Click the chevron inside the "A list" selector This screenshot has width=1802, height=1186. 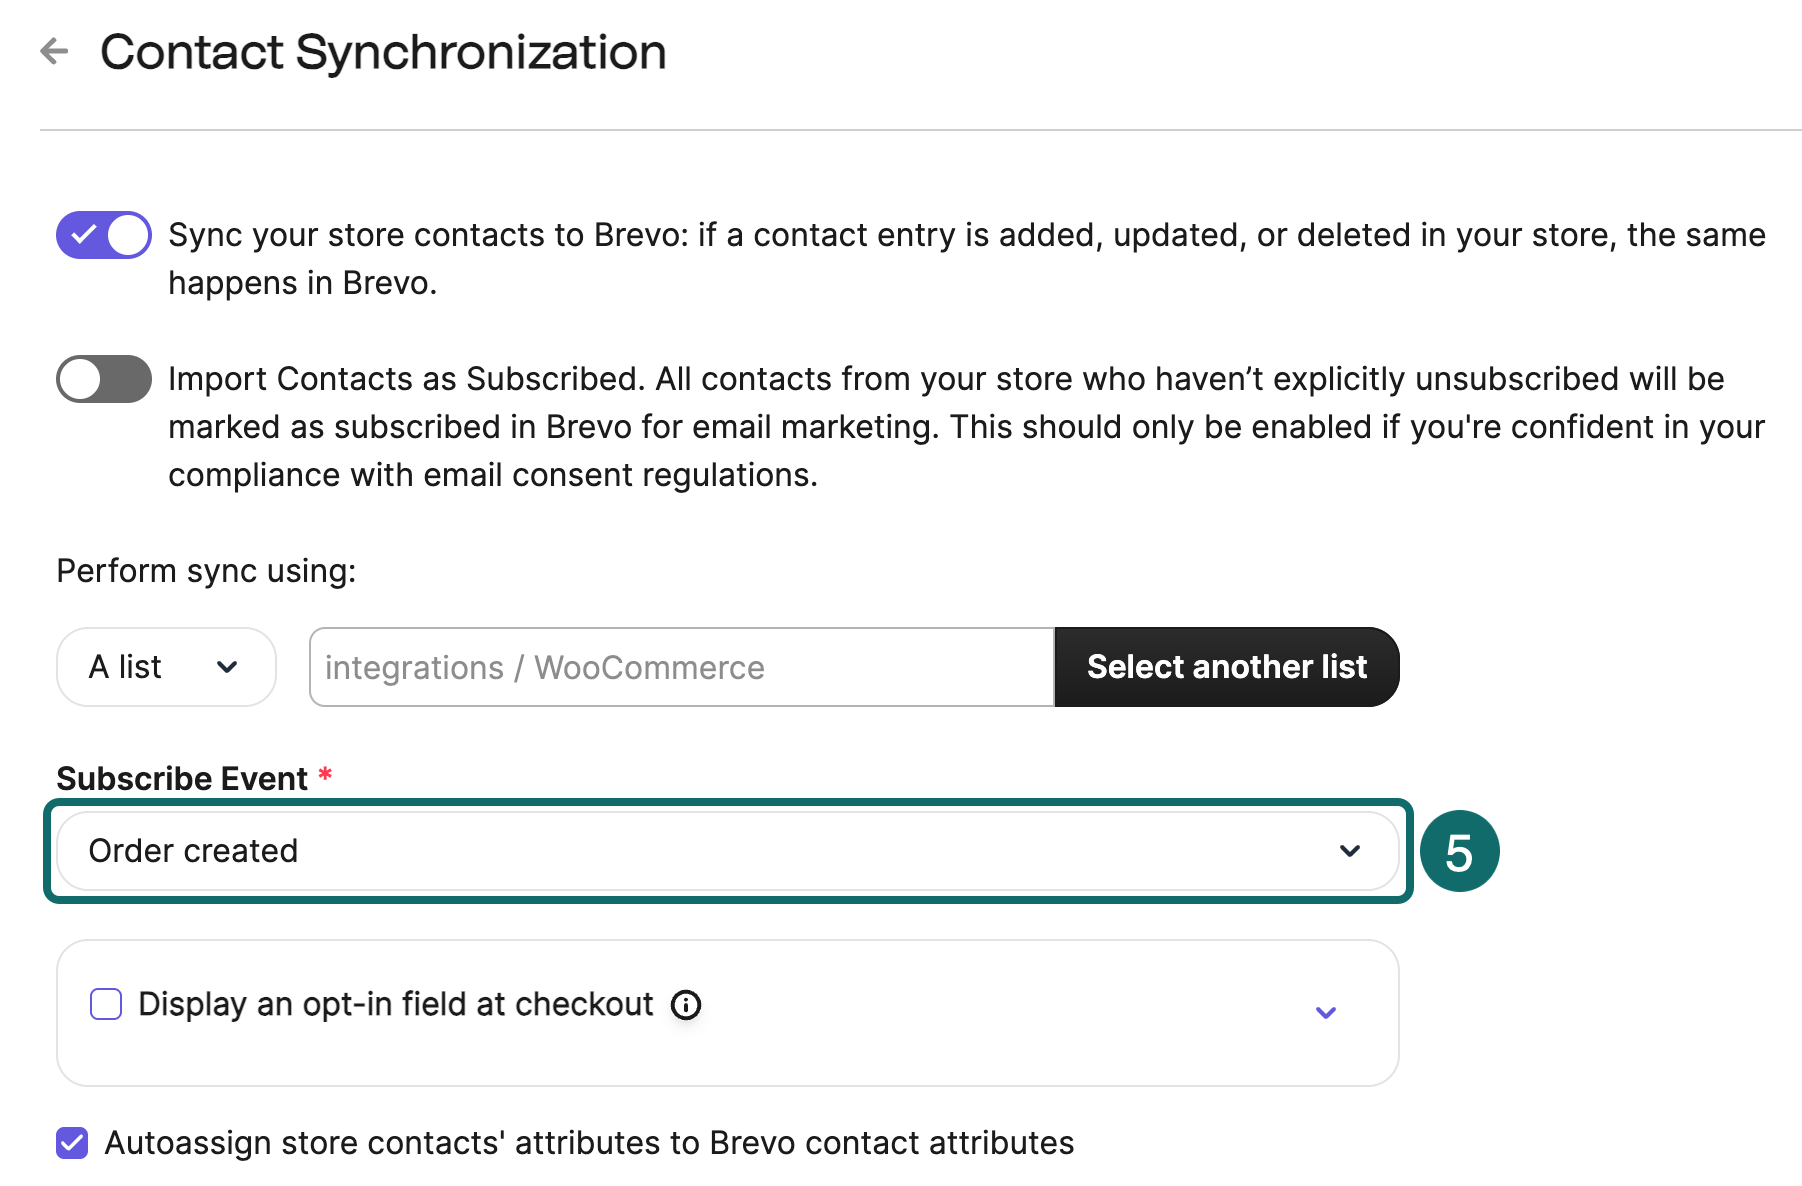228,667
